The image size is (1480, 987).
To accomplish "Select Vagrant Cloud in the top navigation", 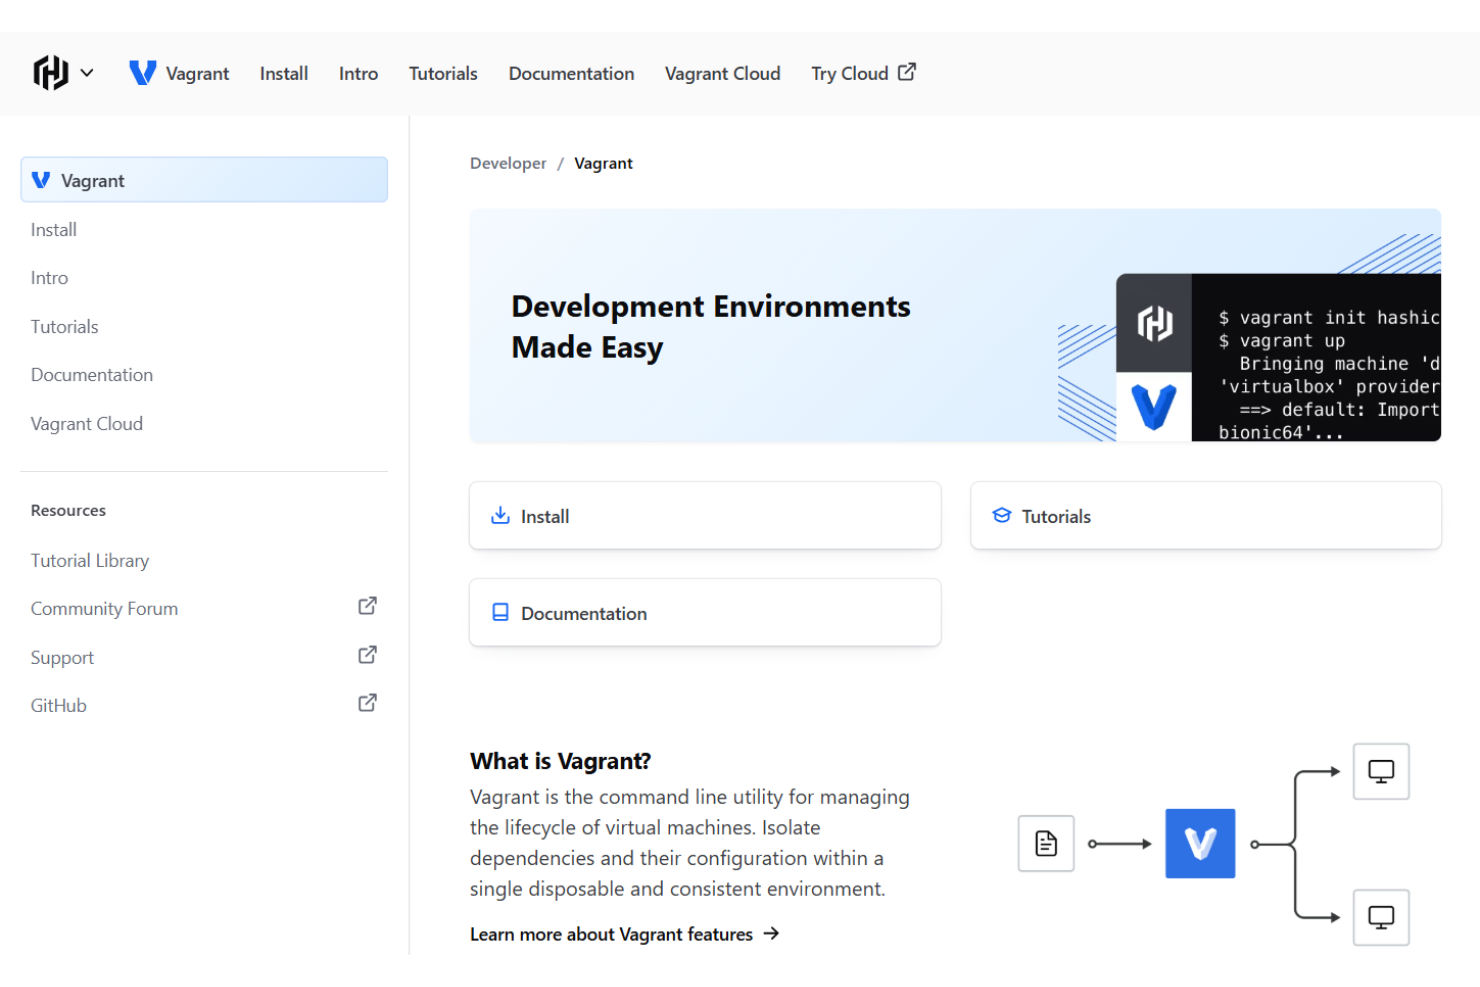I will click(x=722, y=73).
